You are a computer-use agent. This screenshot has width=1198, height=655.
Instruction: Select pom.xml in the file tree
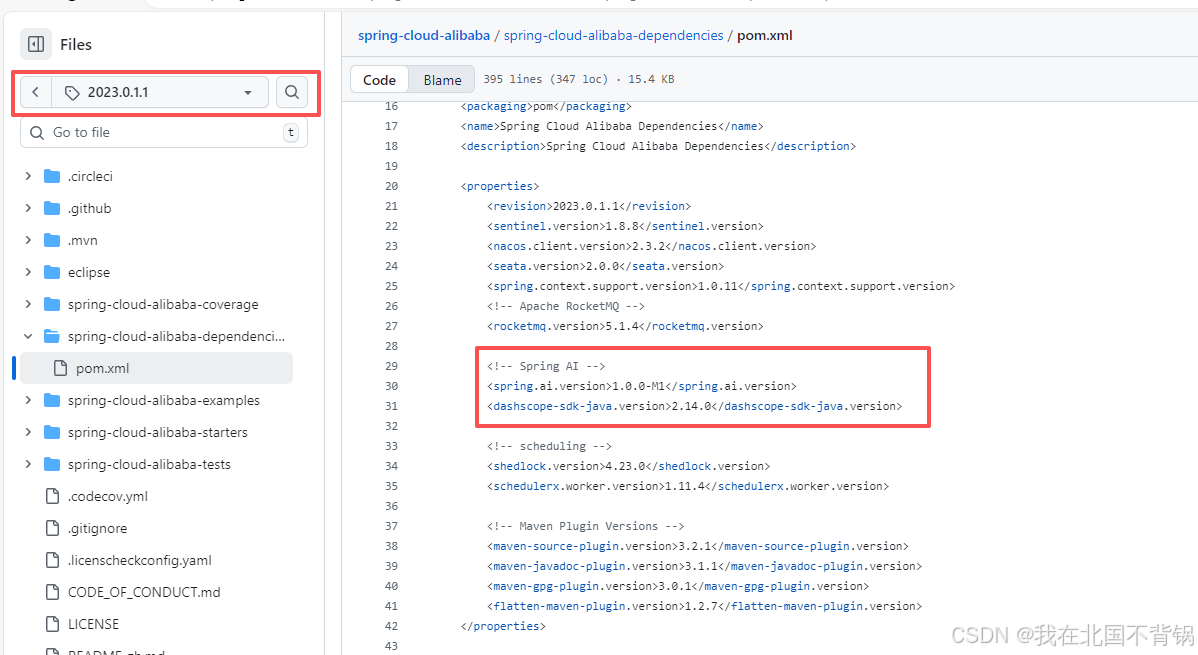[x=157, y=368]
